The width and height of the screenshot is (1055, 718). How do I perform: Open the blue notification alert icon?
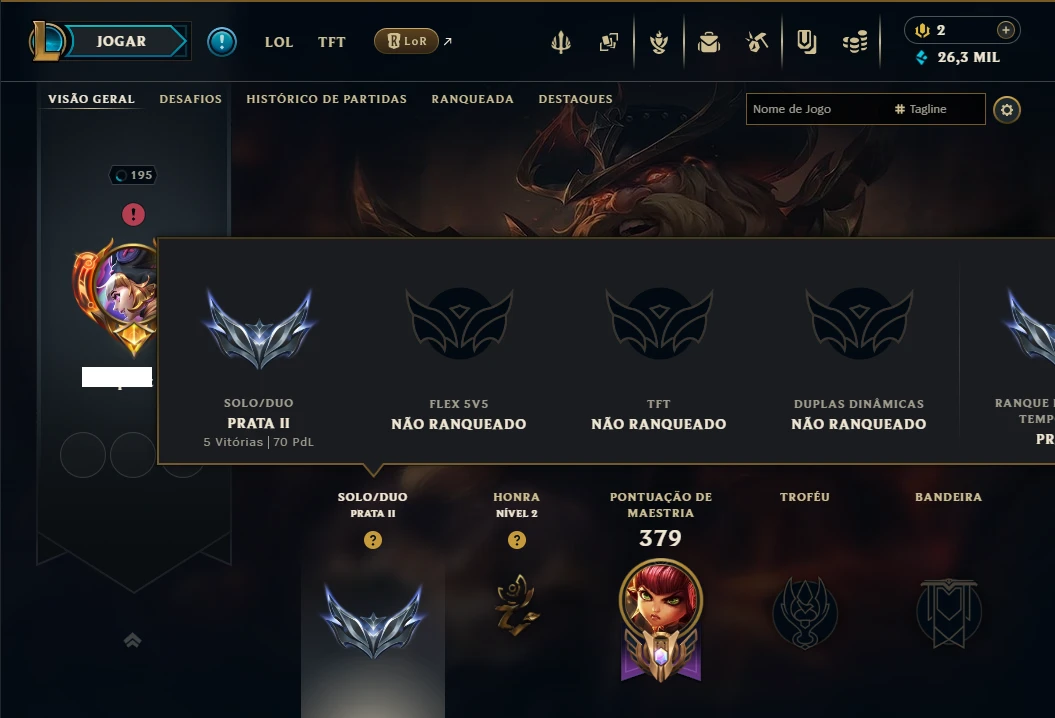[221, 42]
